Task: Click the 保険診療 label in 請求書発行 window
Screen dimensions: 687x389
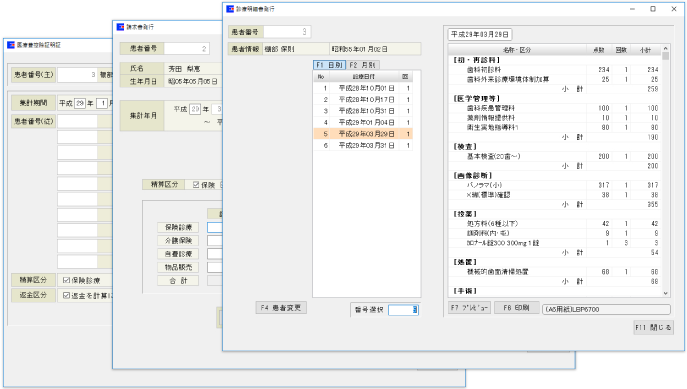Action: (178, 227)
